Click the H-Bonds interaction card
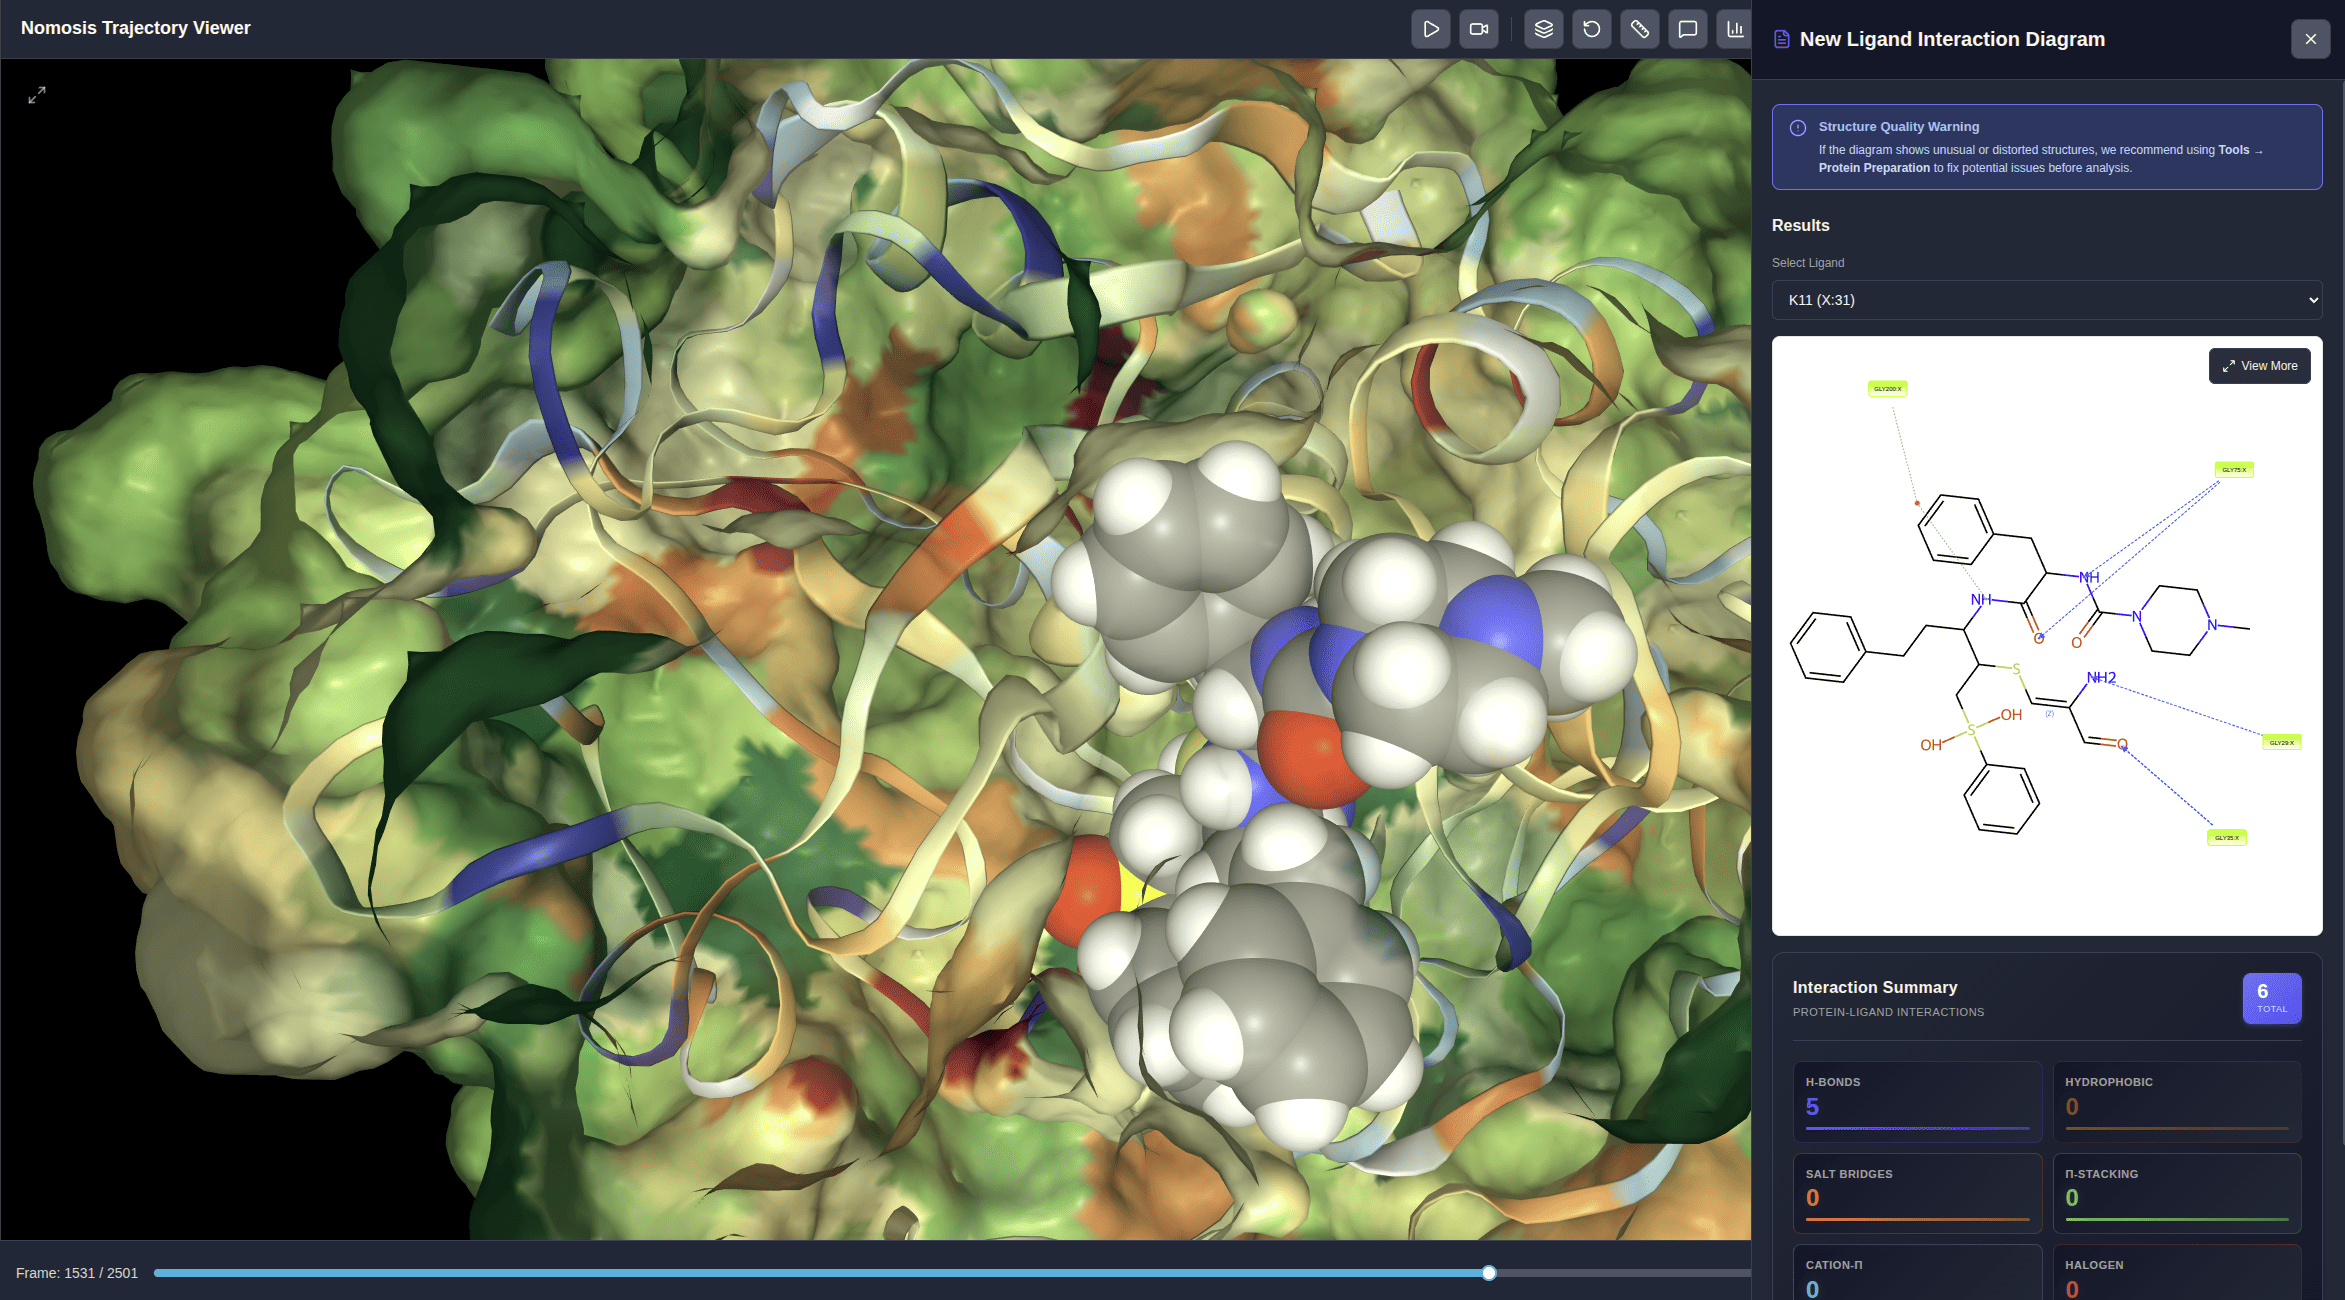Screen dimensions: 2345x1300 [x=1916, y=1101]
